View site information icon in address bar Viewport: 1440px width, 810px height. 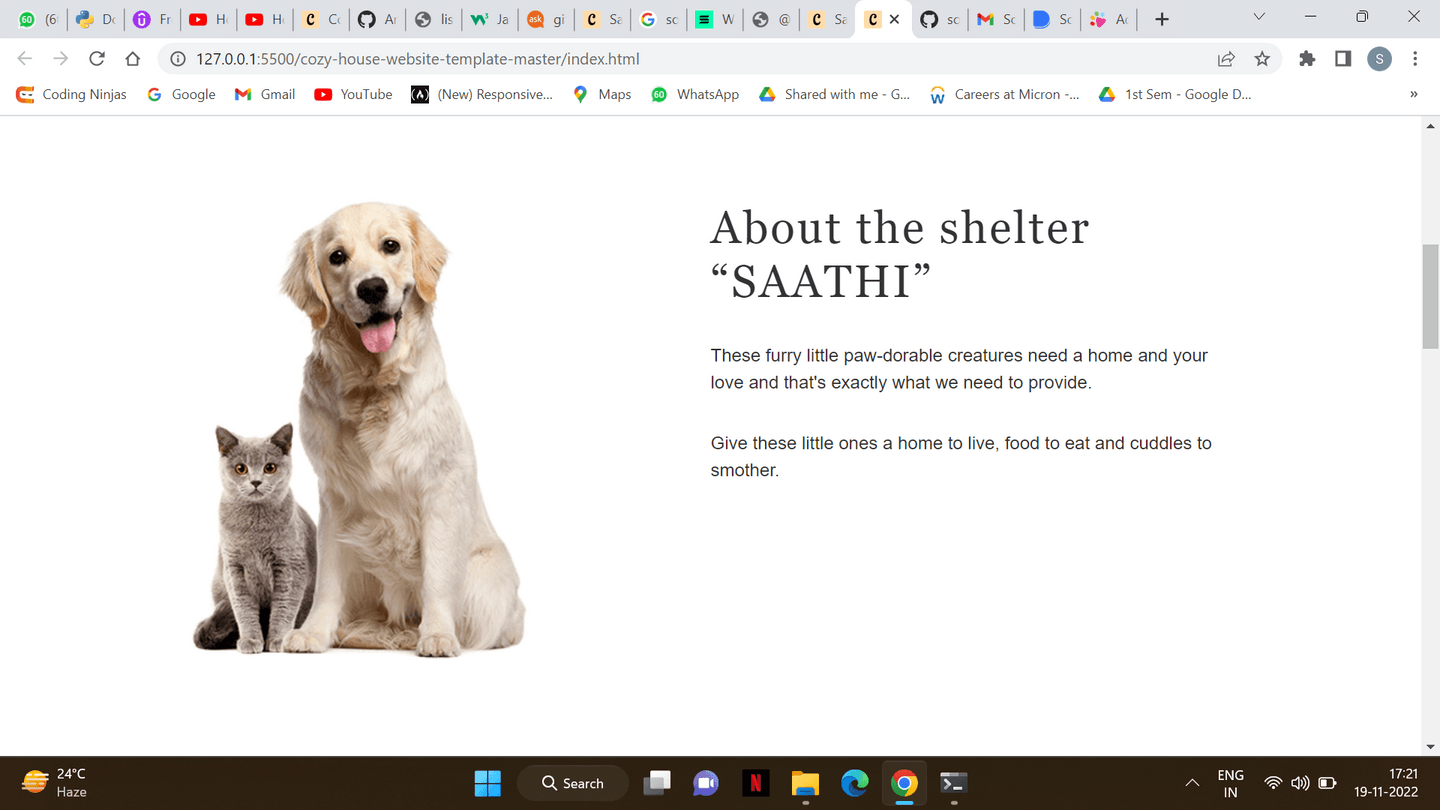point(178,59)
